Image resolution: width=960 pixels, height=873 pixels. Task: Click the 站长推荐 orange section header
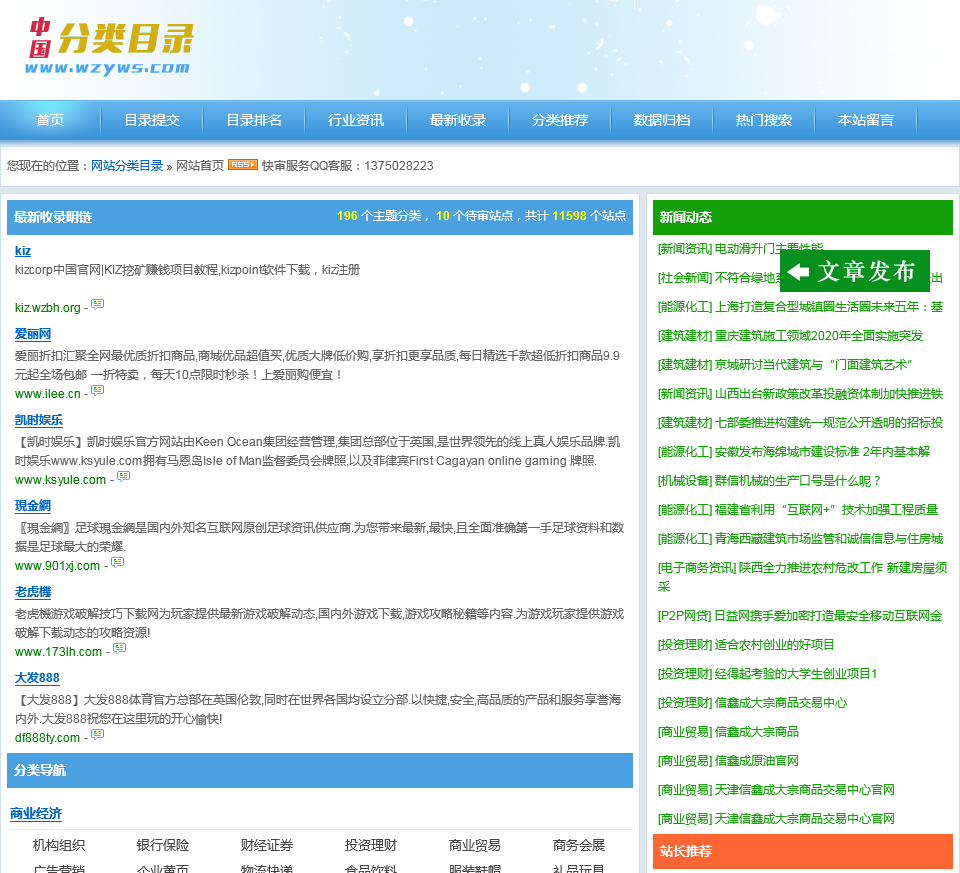(803, 852)
